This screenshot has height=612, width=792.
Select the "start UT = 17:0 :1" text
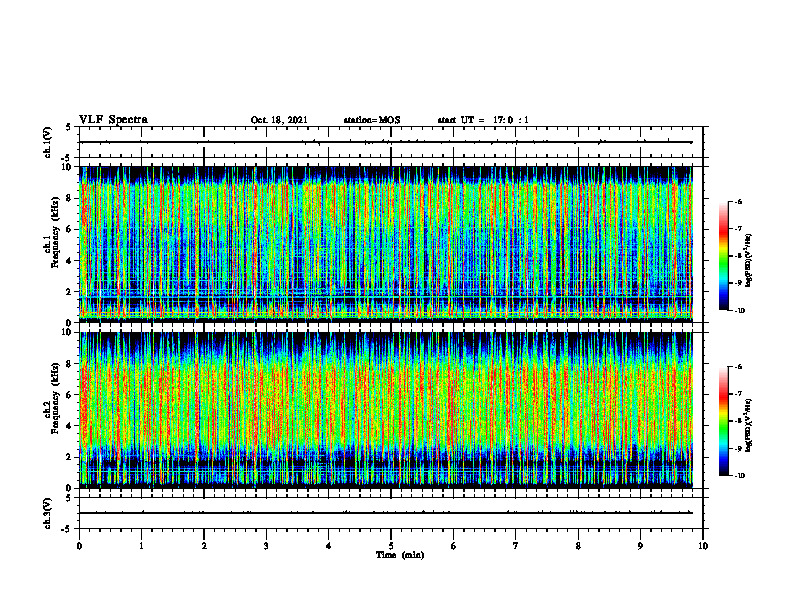tap(483, 120)
